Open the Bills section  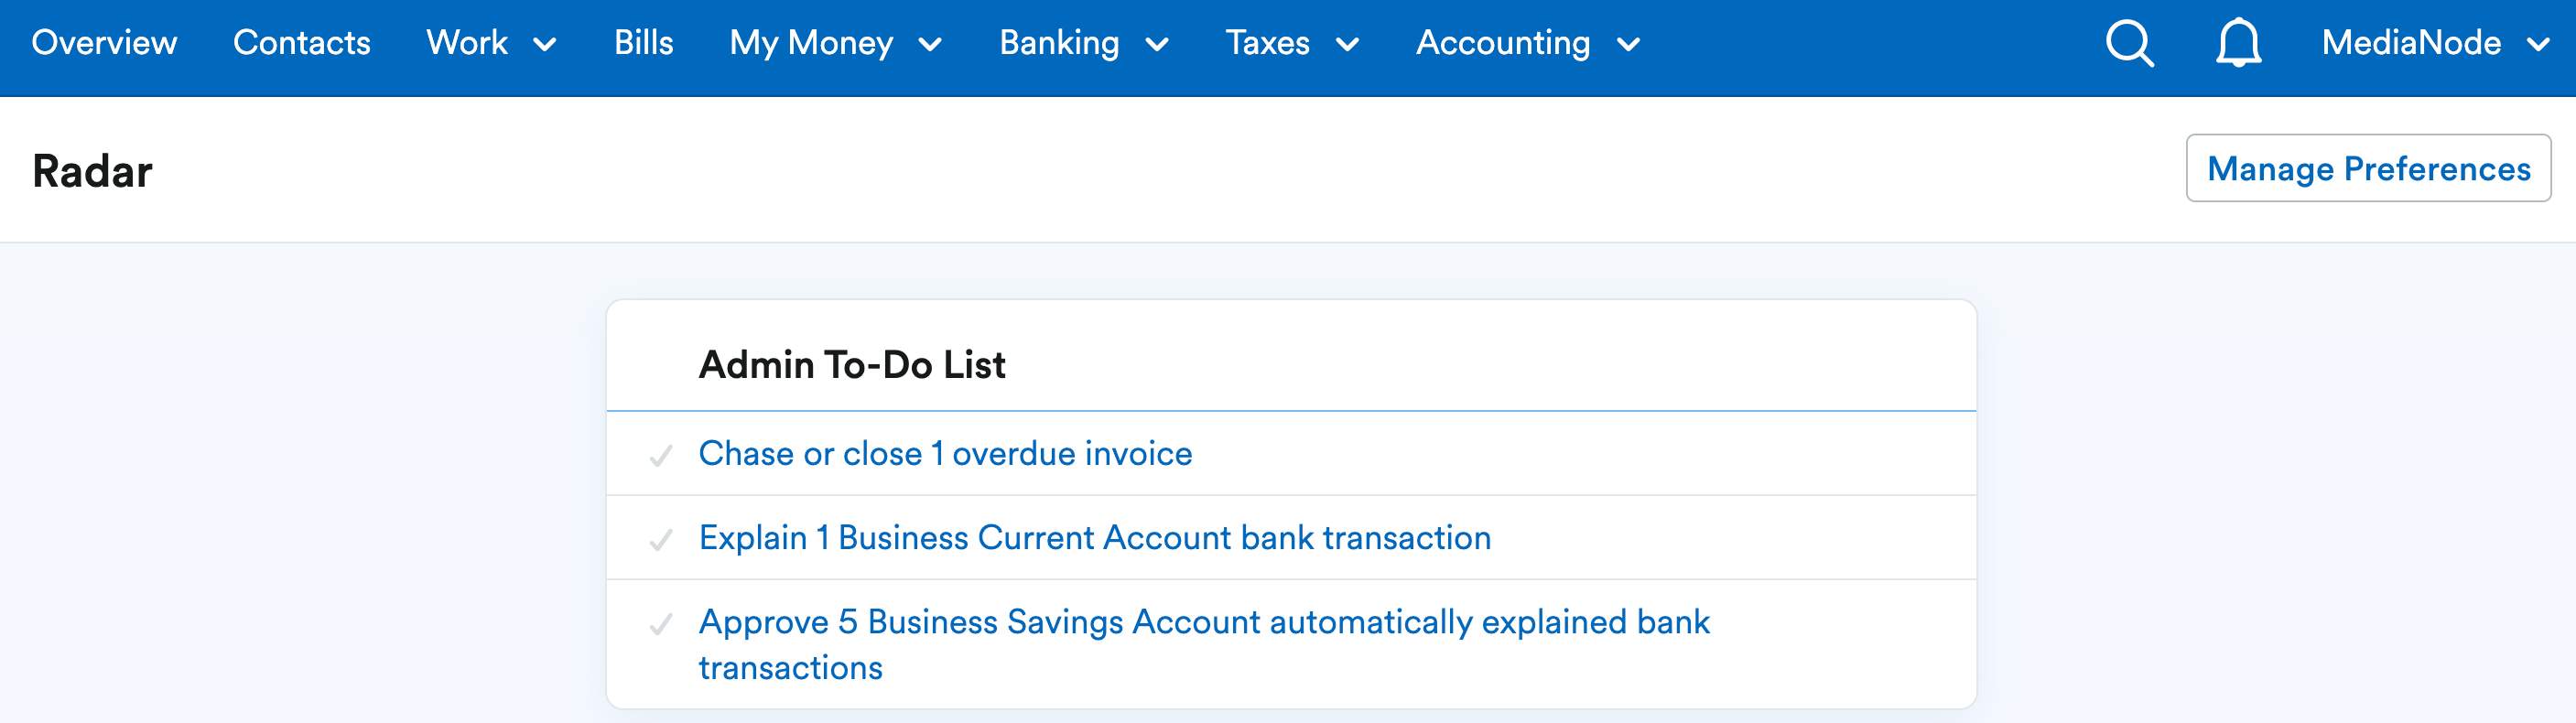click(643, 43)
